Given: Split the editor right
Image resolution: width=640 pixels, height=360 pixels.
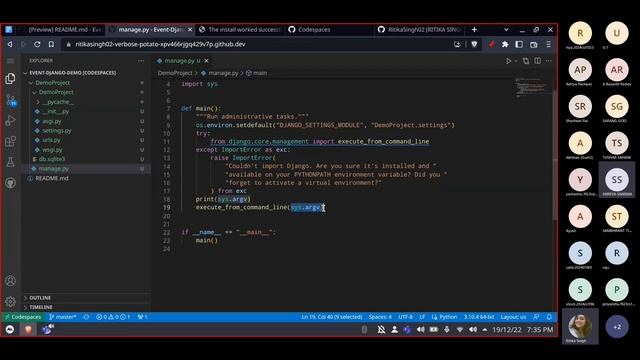Looking at the screenshot, I should (x=538, y=61).
